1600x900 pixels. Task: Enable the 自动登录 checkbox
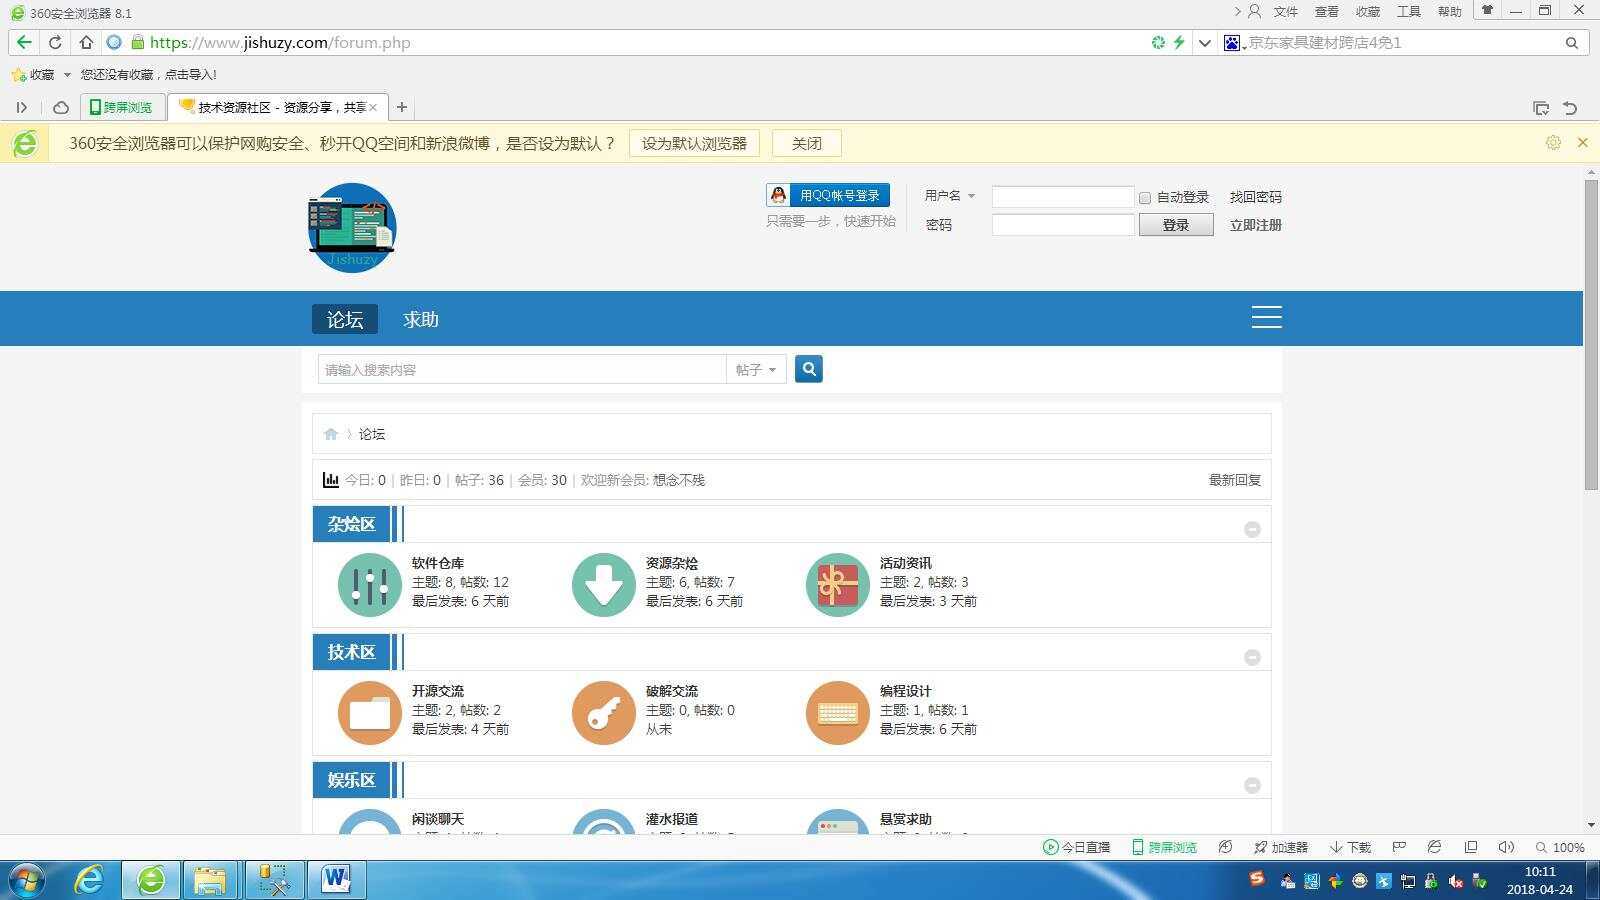point(1144,197)
